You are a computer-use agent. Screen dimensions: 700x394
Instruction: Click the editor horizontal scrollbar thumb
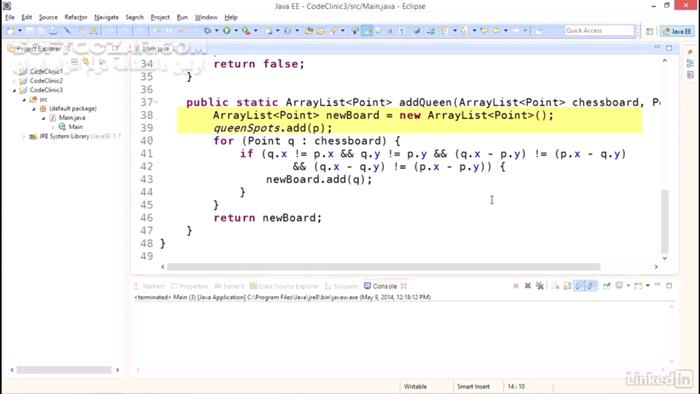click(x=383, y=267)
